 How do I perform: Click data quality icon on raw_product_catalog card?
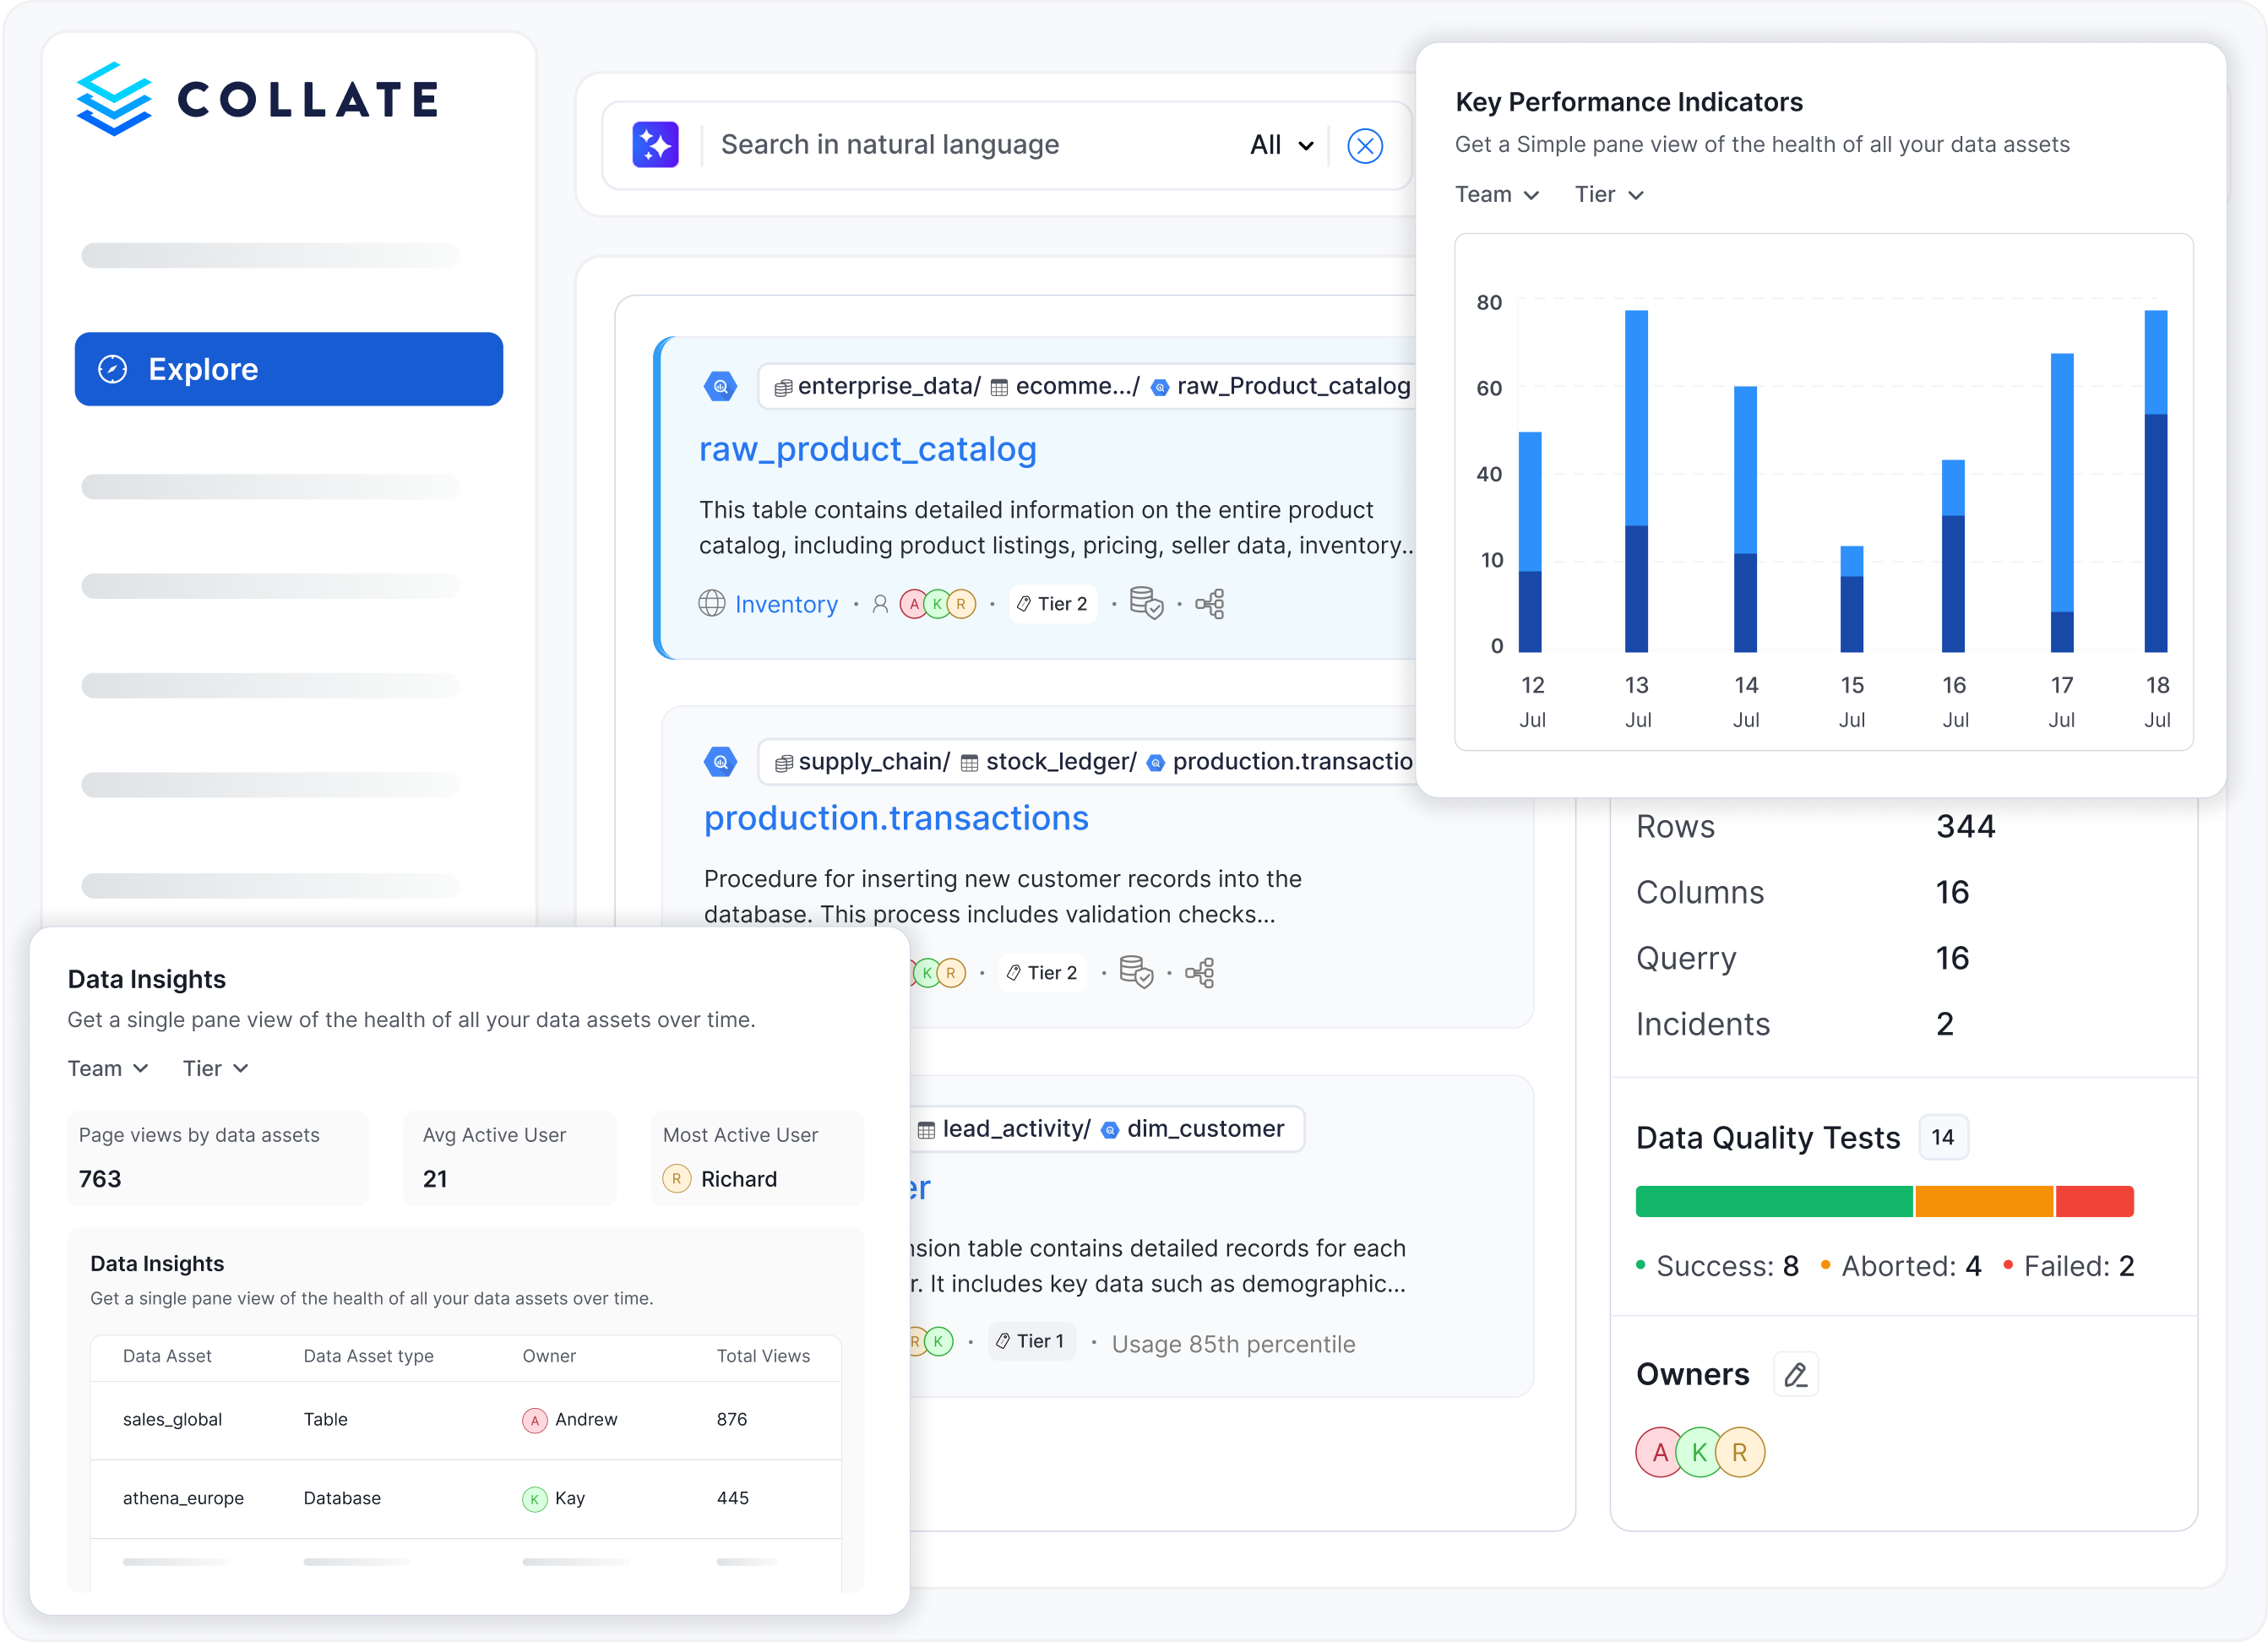[x=1146, y=603]
